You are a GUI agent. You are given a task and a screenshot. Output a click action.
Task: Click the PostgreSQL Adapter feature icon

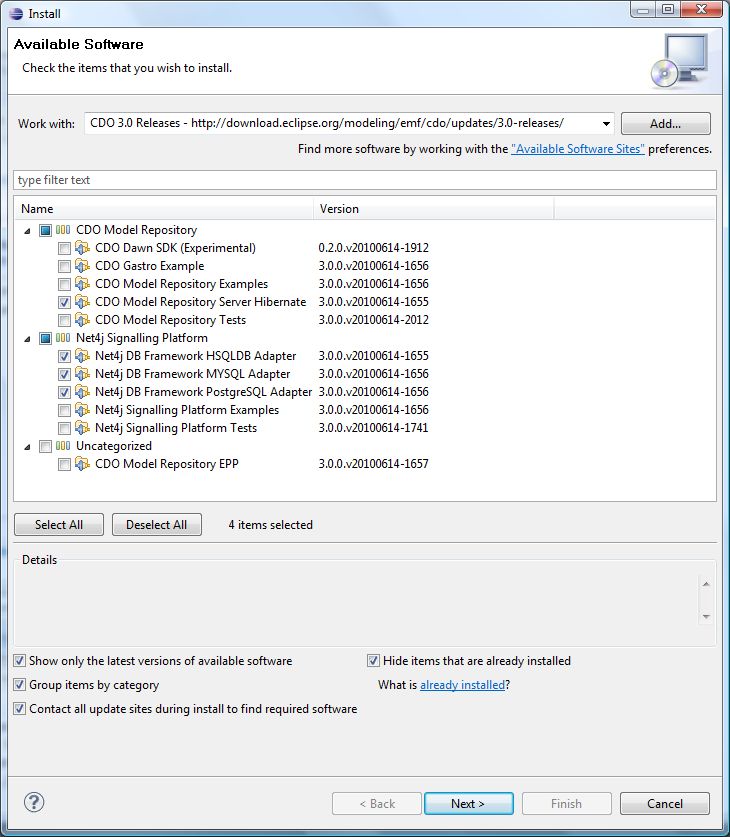click(82, 392)
